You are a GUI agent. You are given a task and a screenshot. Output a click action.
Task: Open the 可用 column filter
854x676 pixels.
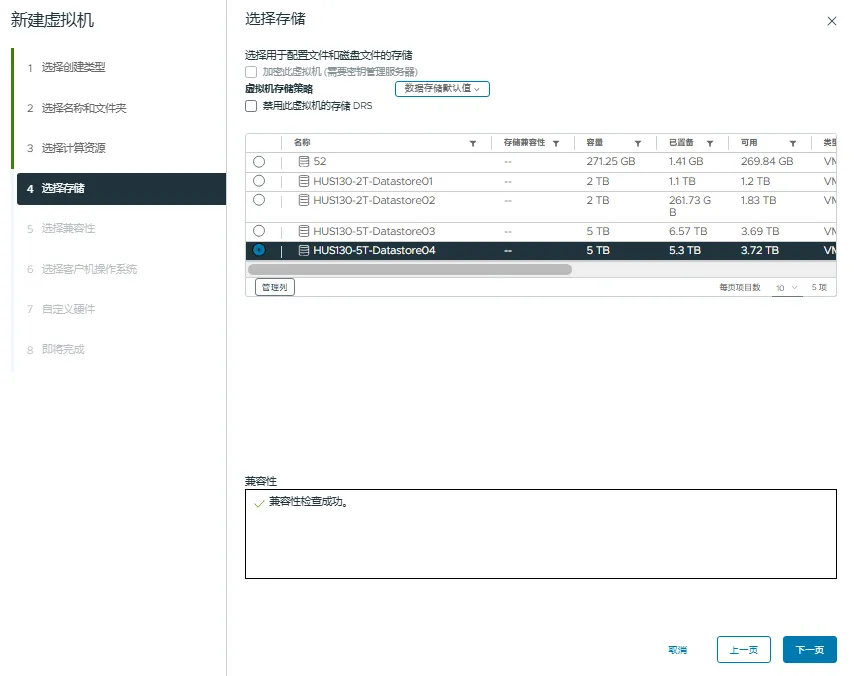pyautogui.click(x=793, y=143)
